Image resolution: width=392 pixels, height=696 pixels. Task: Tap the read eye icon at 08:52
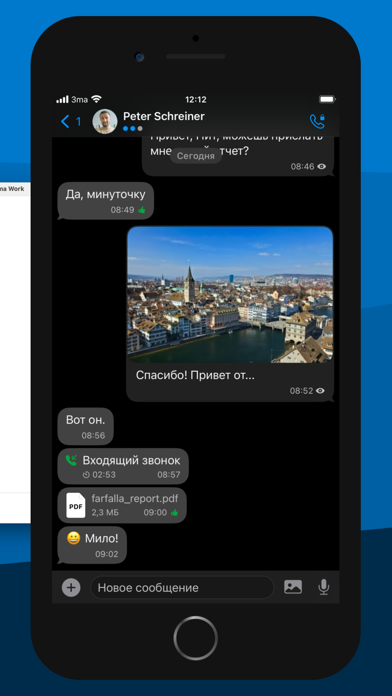(x=321, y=391)
